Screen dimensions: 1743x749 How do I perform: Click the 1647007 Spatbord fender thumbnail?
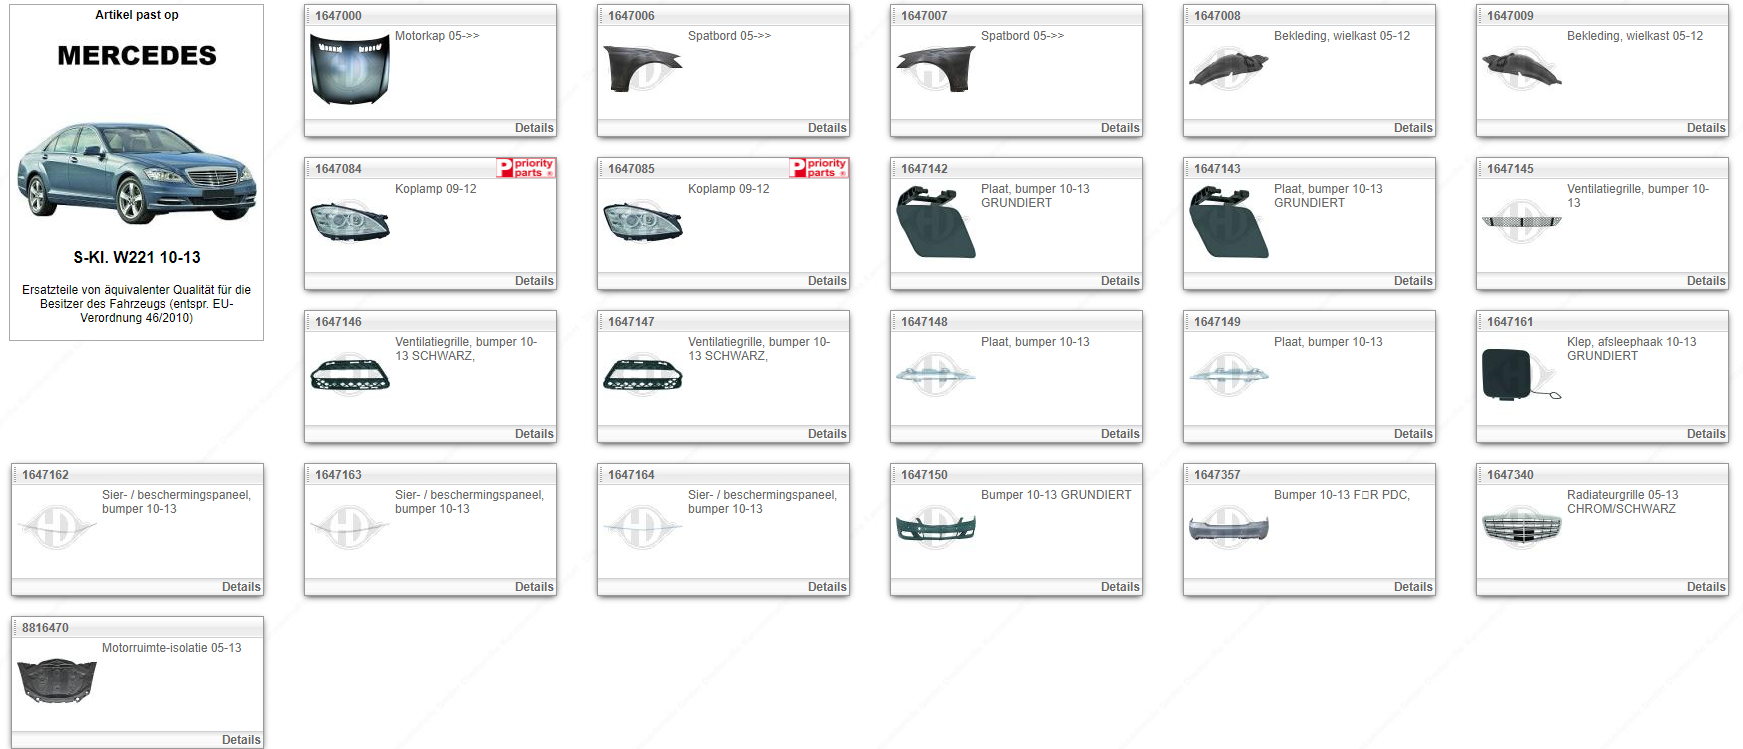pos(936,69)
